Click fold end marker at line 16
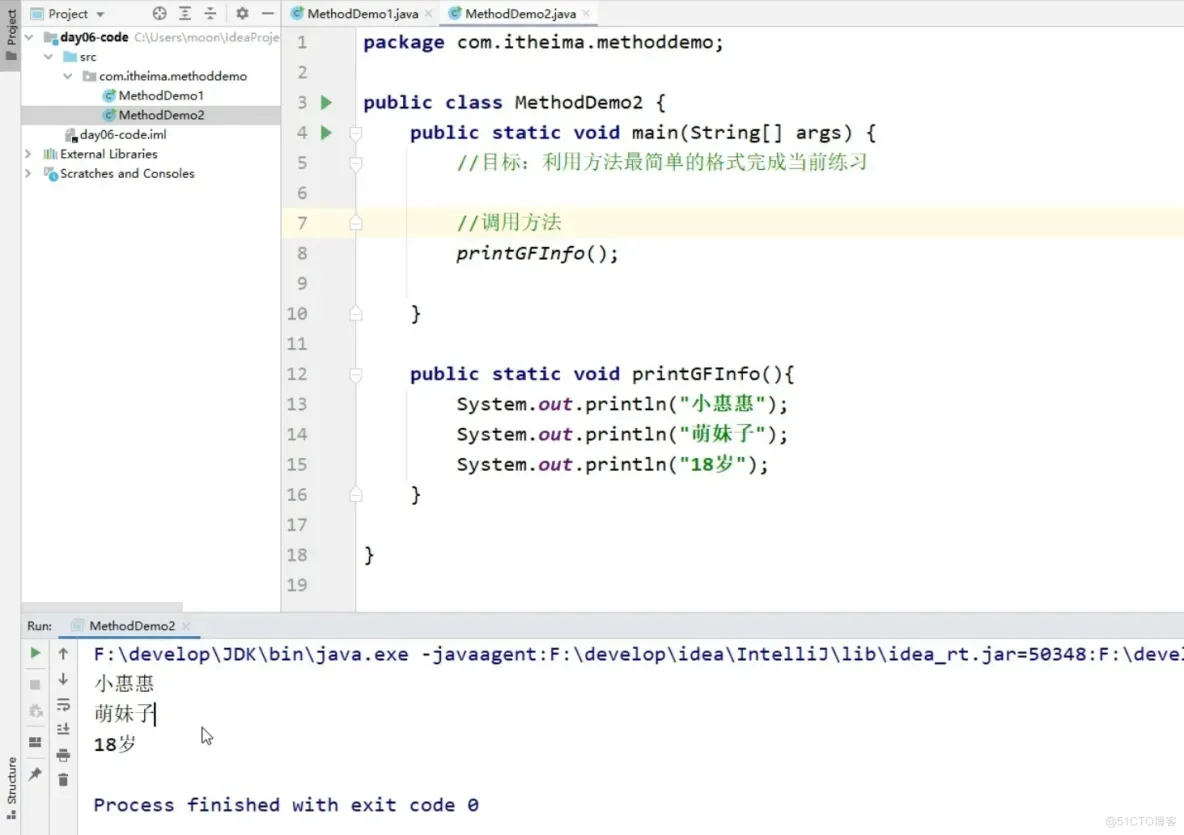1184x835 pixels. (x=356, y=495)
